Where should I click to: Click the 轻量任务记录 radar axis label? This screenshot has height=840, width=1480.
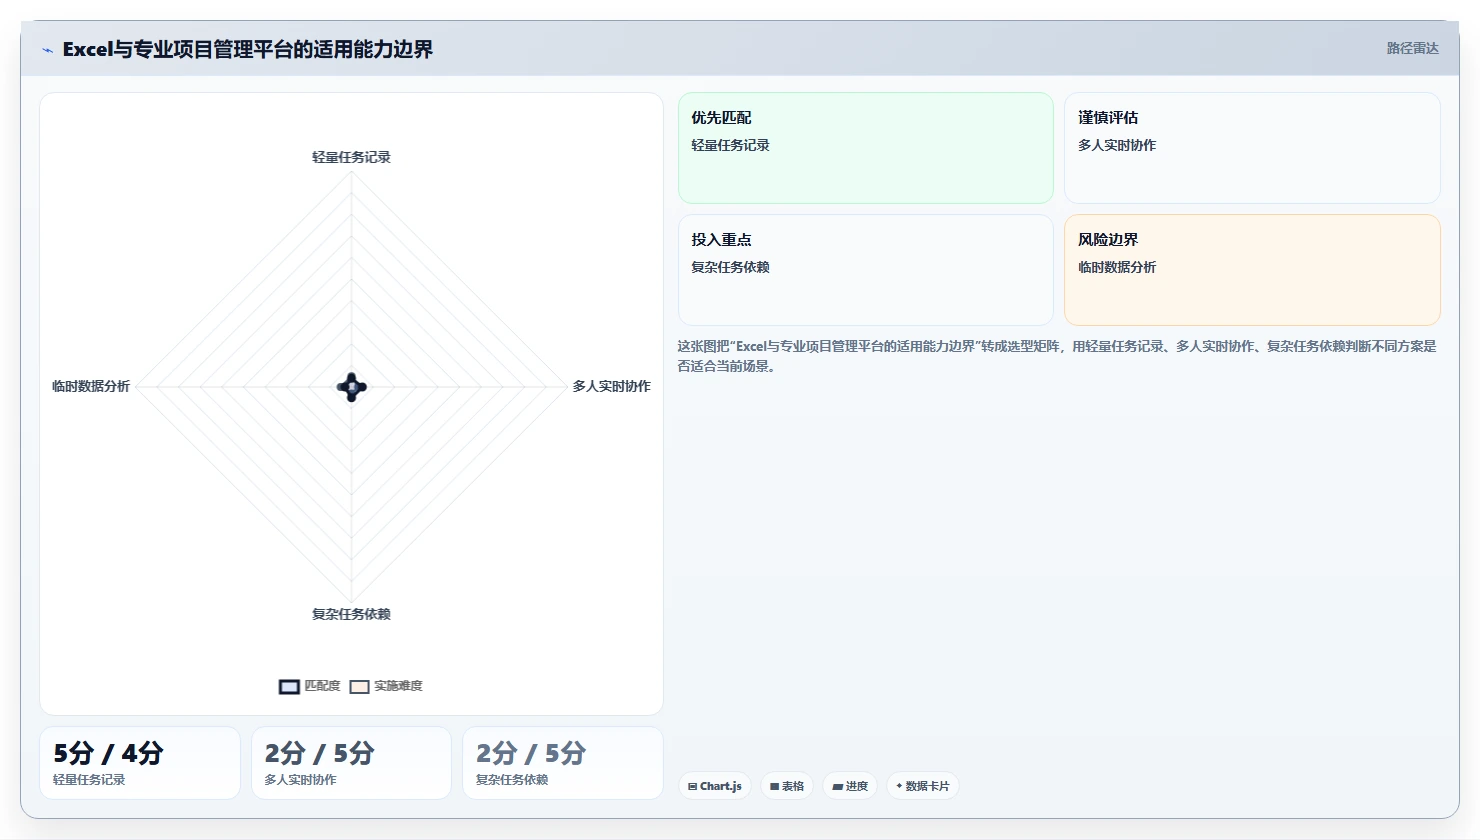[x=351, y=157]
